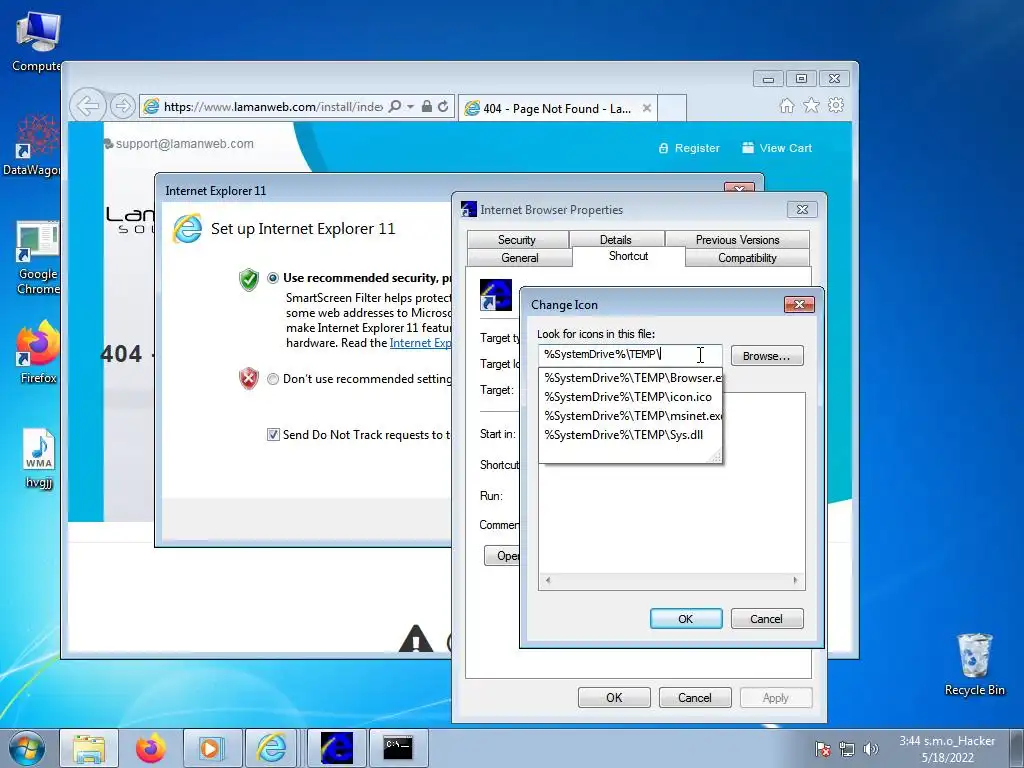Open Internet Explorer Tools gear

coord(836,105)
